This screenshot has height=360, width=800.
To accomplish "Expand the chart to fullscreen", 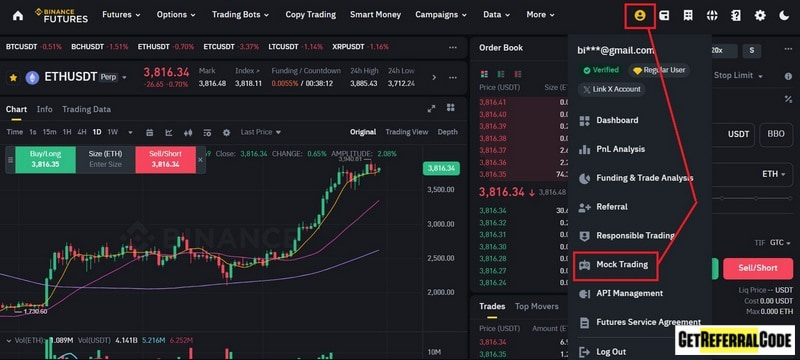I will point(431,108).
